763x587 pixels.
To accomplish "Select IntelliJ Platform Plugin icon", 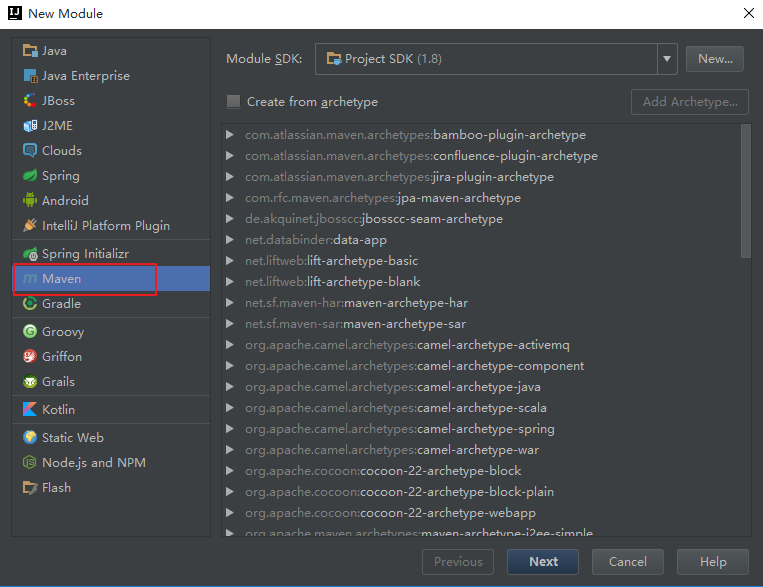I will coord(30,225).
